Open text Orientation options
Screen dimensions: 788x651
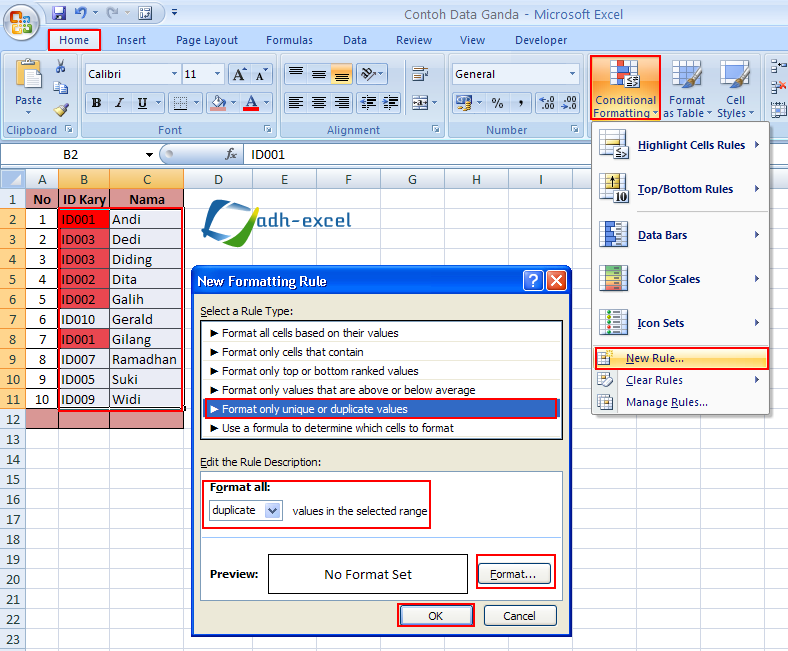[372, 74]
